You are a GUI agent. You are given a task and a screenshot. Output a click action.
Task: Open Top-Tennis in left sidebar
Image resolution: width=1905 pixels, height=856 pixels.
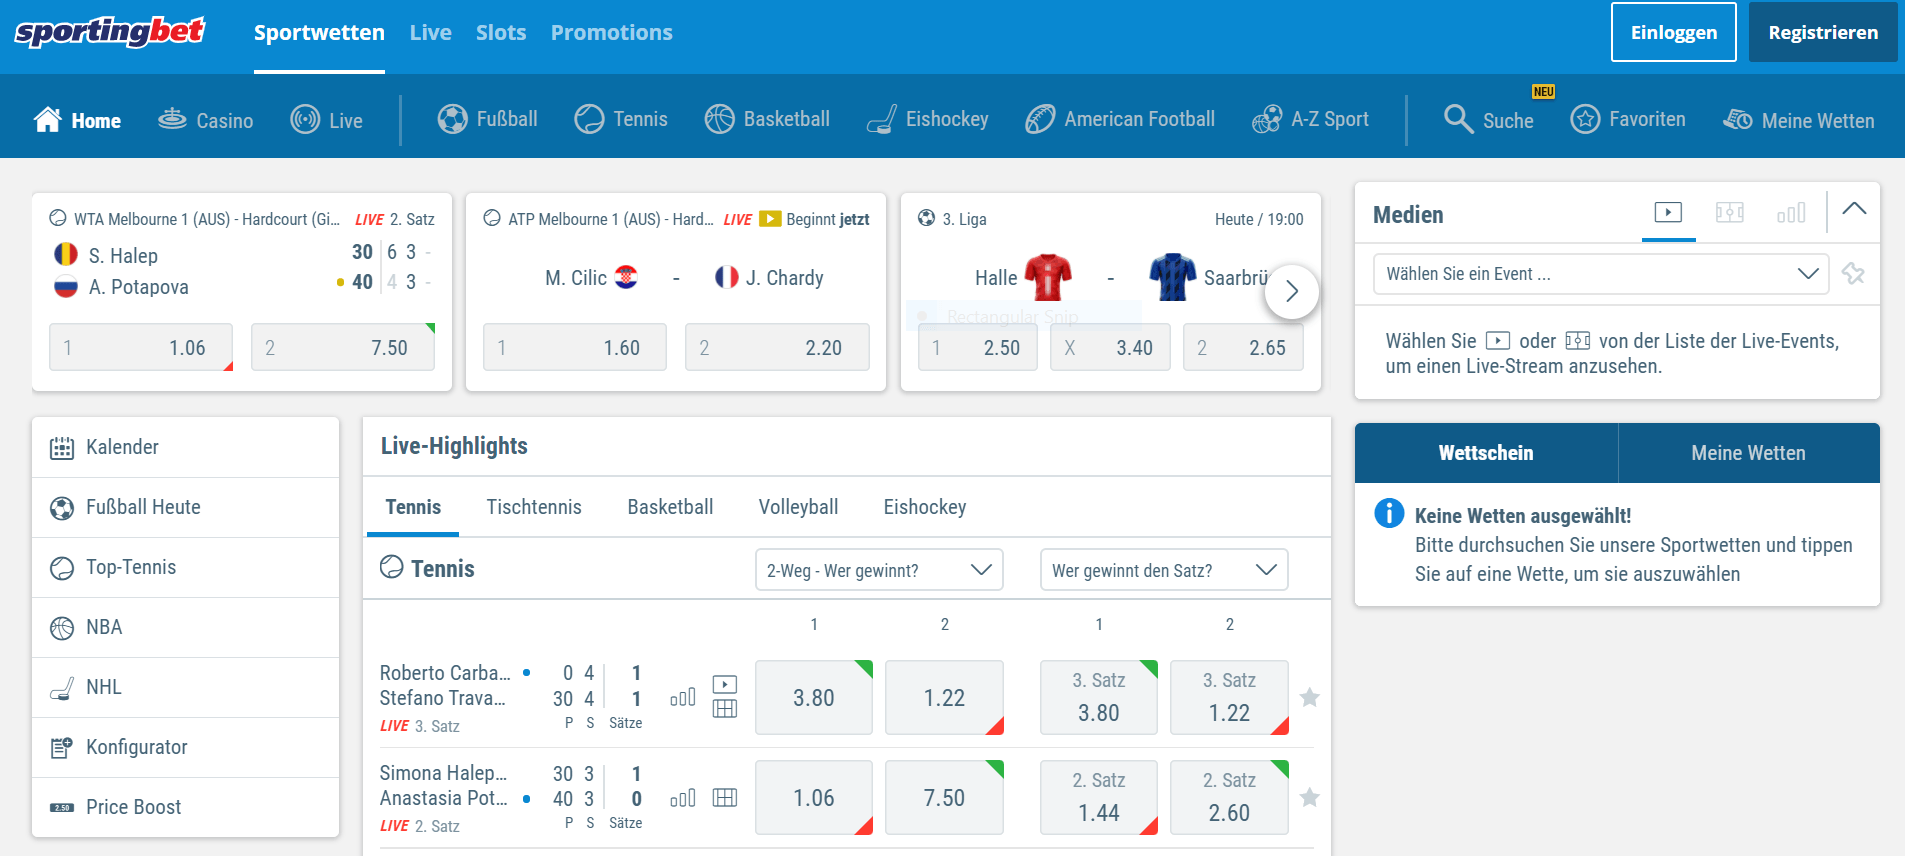point(186,567)
